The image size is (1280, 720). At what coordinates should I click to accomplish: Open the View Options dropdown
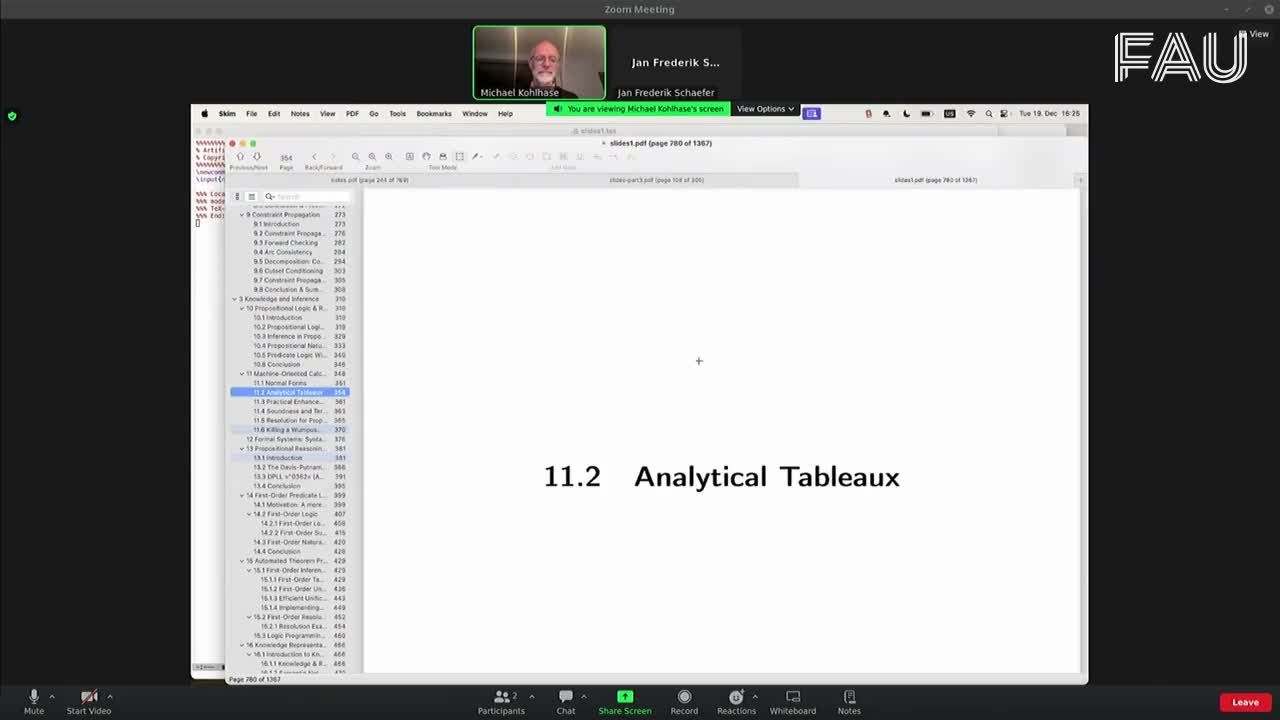[765, 109]
